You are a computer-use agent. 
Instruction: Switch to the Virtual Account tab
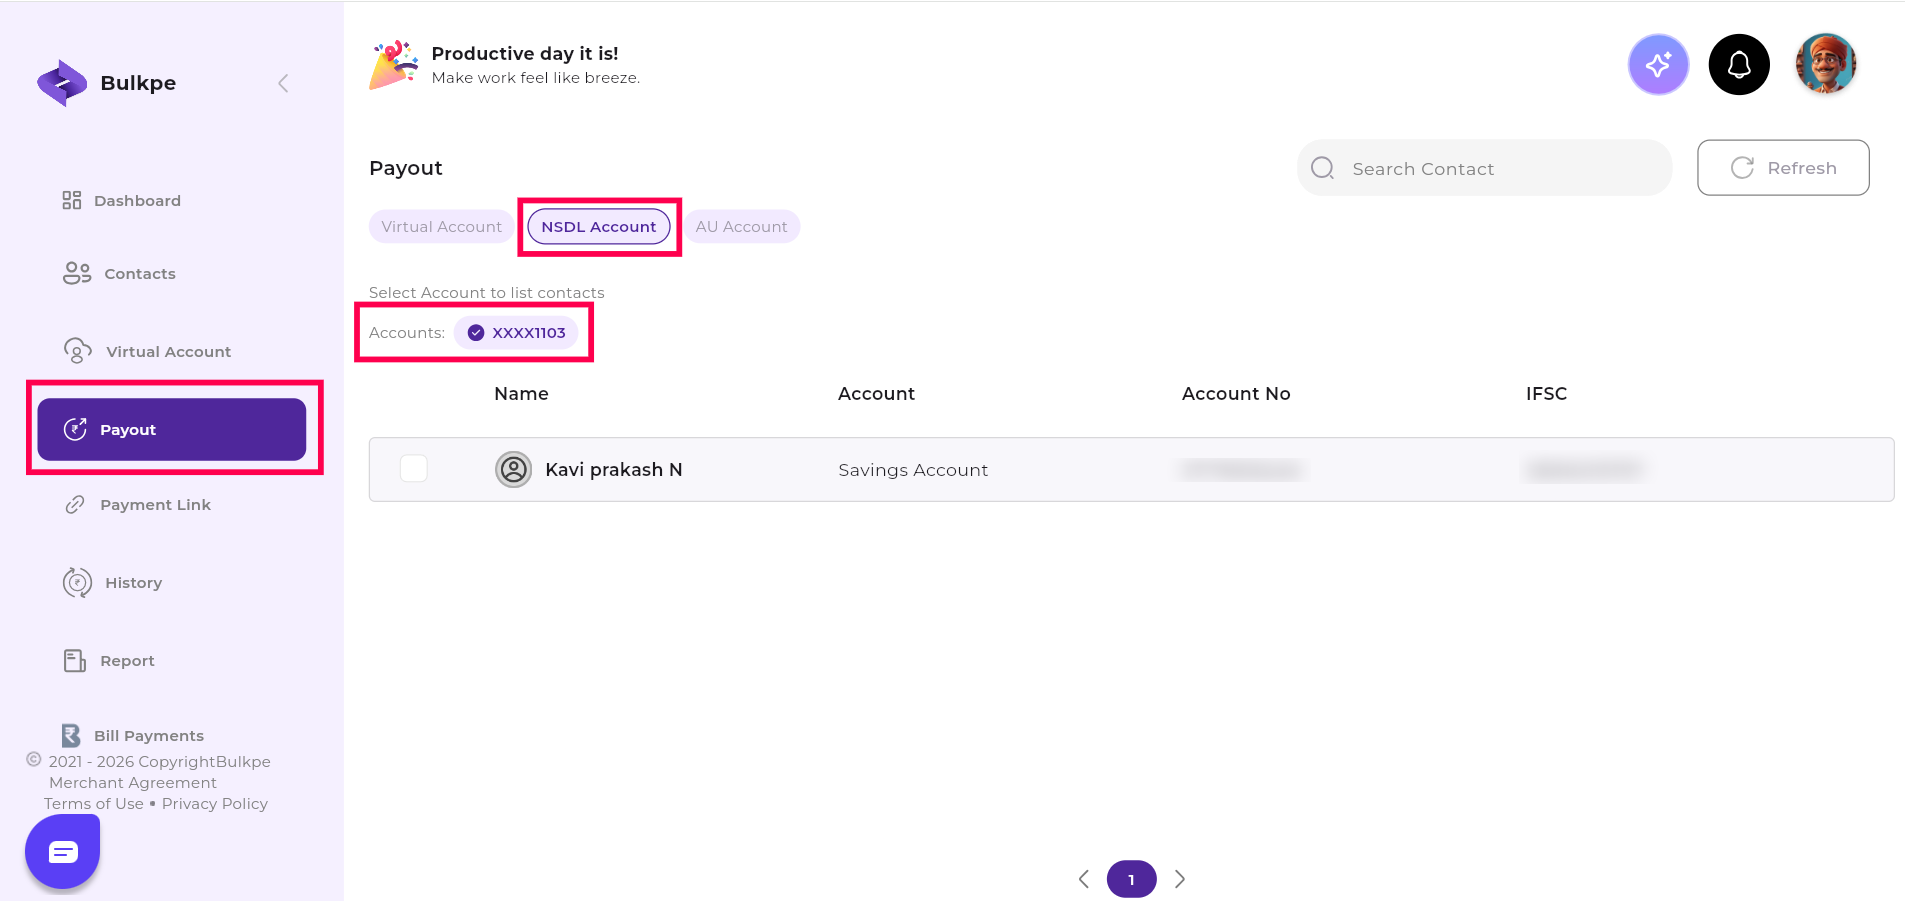[441, 227]
